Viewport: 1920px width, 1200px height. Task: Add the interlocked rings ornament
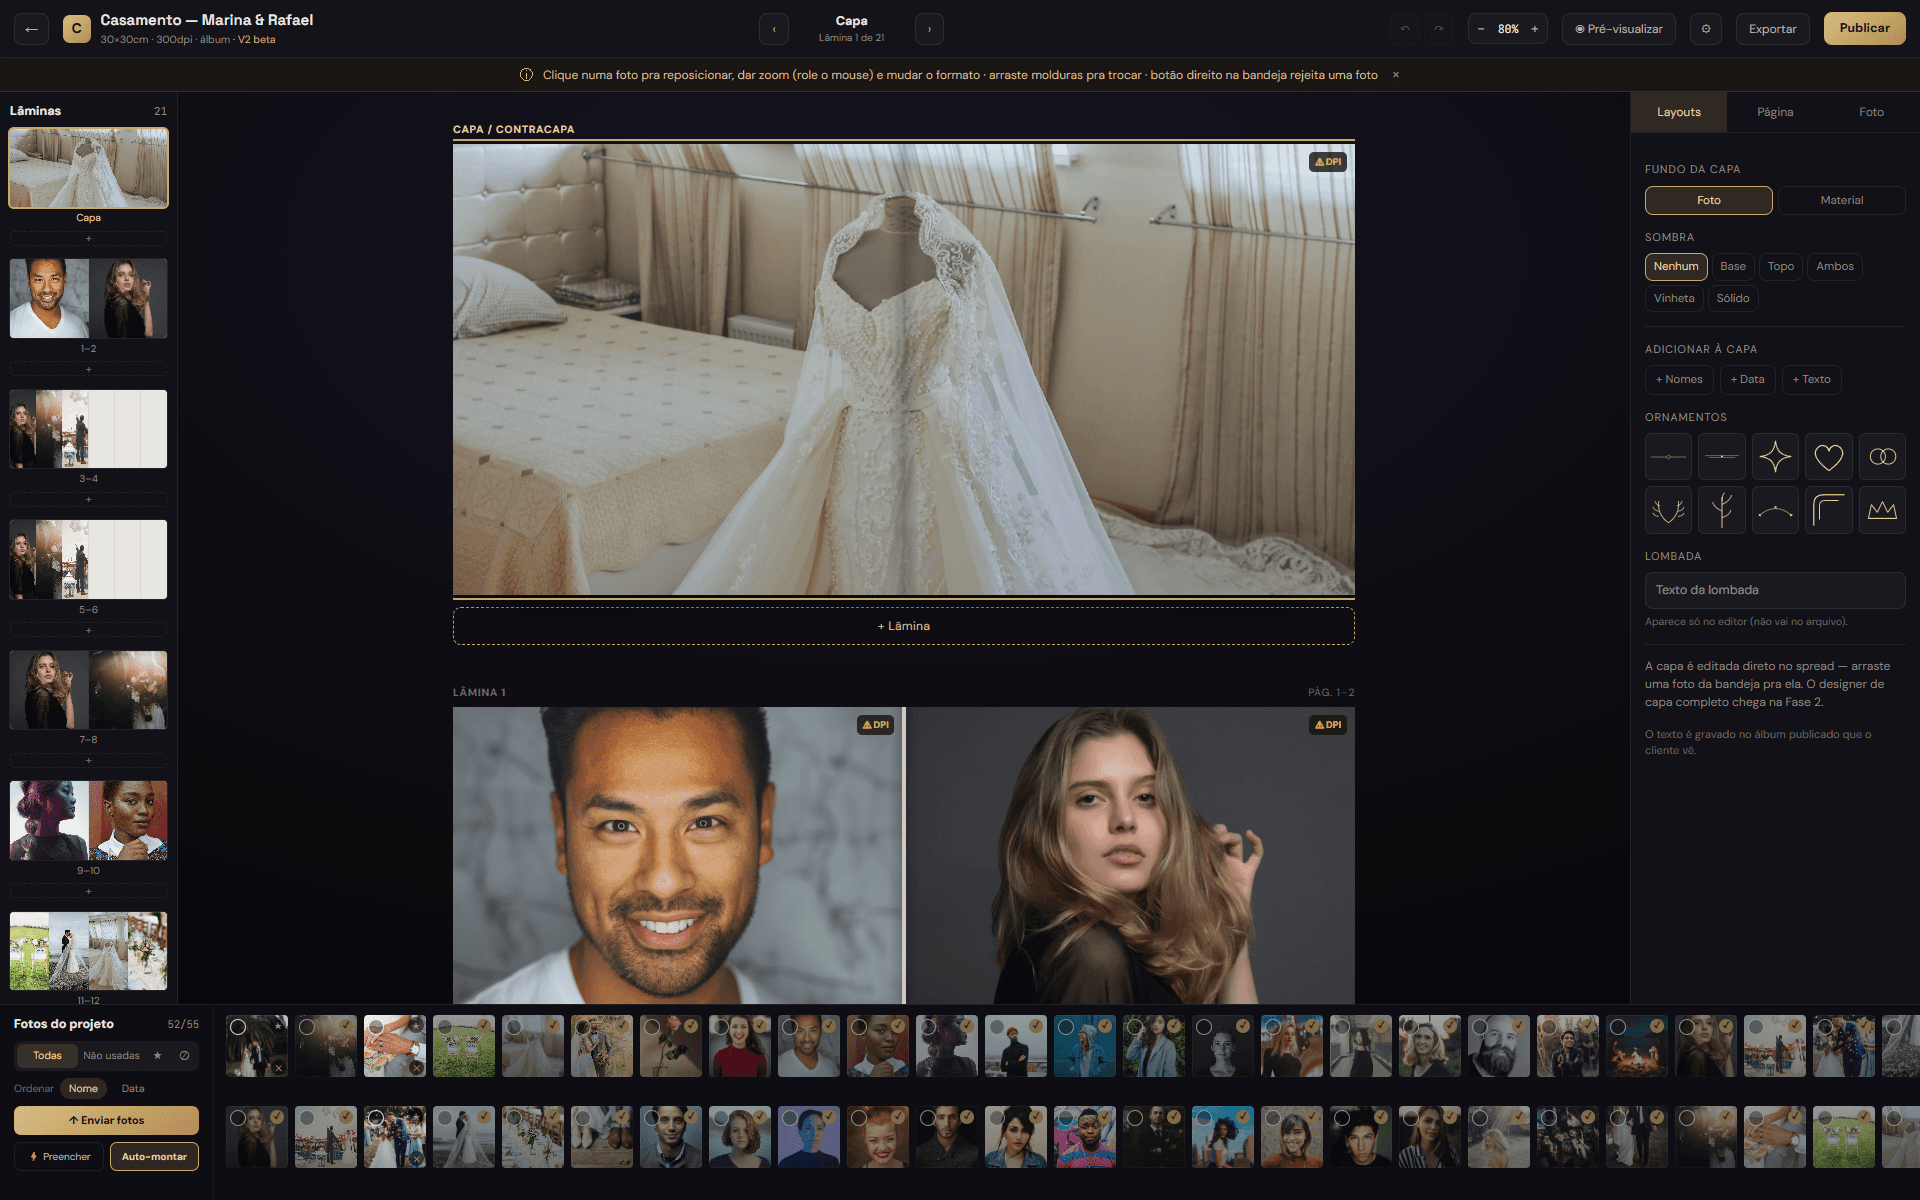click(1882, 457)
